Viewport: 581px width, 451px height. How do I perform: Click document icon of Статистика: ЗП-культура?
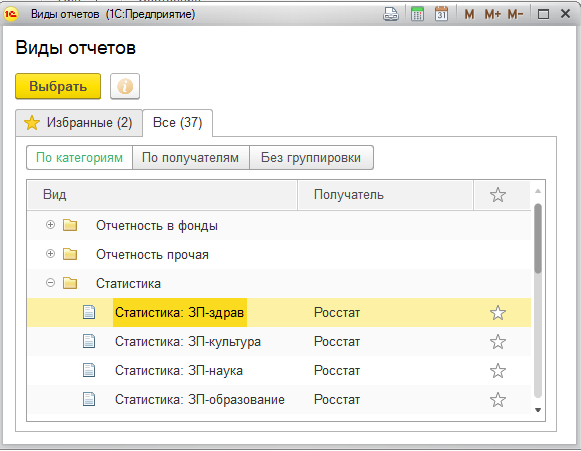pyautogui.click(x=89, y=341)
